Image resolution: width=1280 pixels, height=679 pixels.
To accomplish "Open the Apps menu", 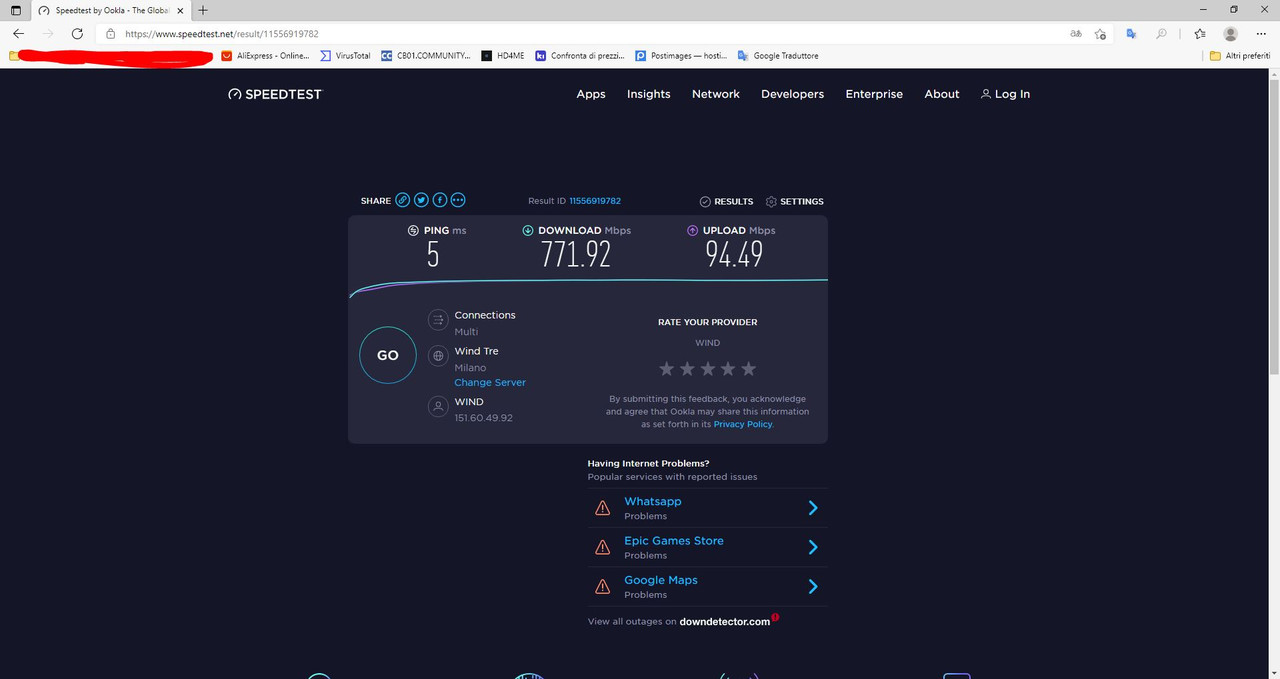I will pos(591,94).
